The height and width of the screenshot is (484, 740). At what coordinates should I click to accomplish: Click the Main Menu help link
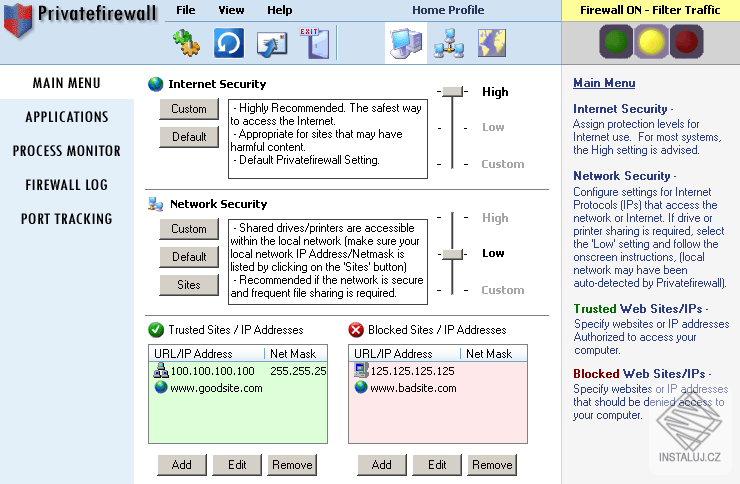click(x=604, y=83)
